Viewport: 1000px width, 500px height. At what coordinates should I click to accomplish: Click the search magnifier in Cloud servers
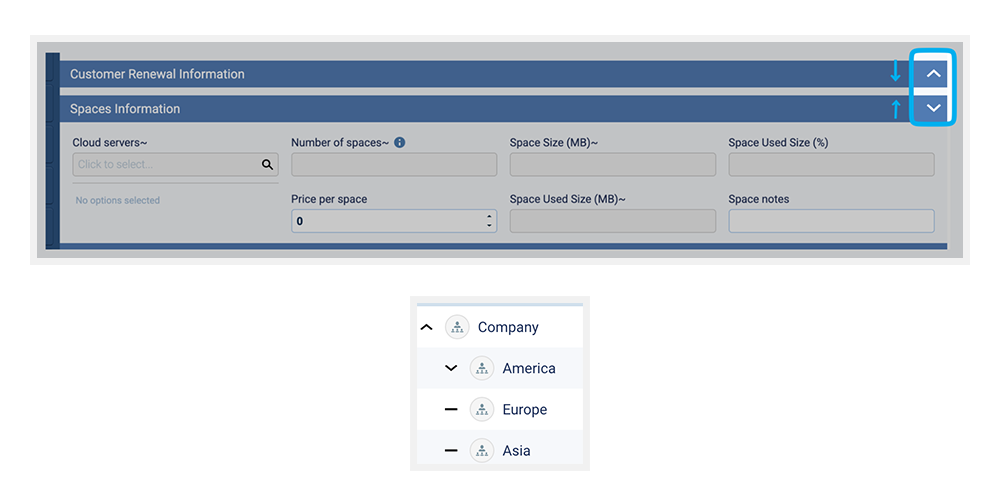pos(267,165)
